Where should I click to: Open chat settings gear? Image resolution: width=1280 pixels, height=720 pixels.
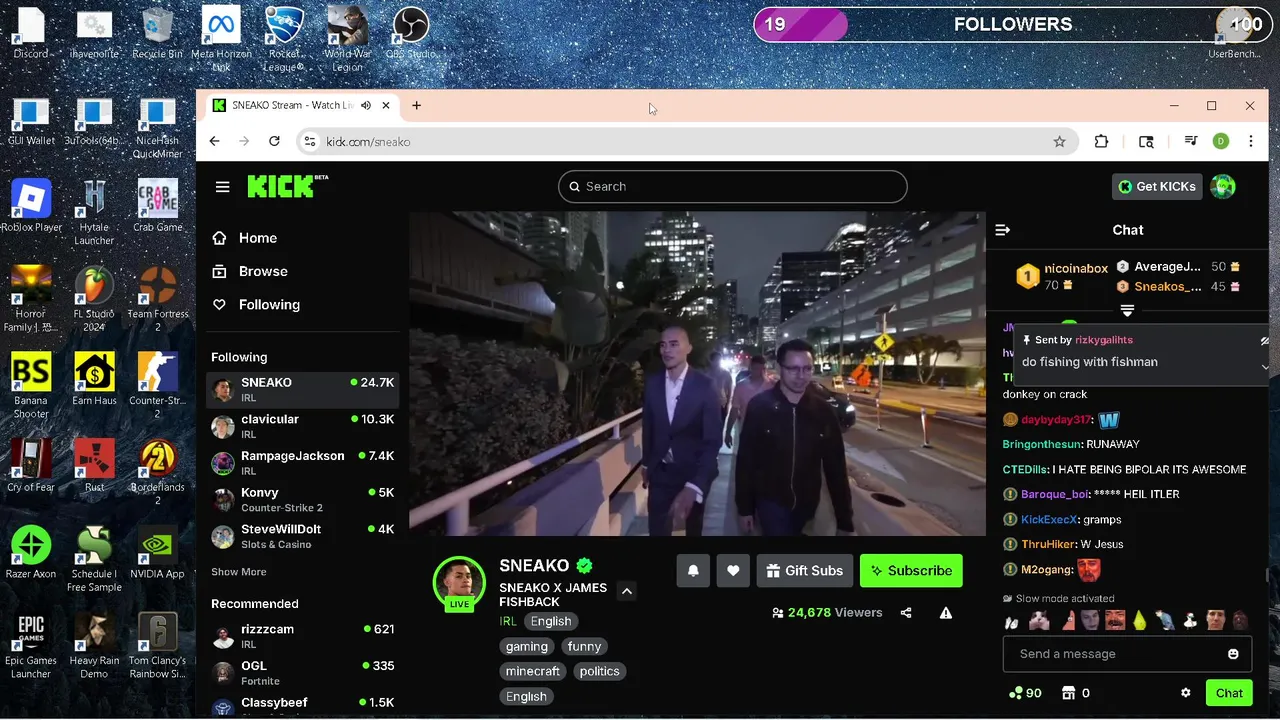pyautogui.click(x=1186, y=693)
